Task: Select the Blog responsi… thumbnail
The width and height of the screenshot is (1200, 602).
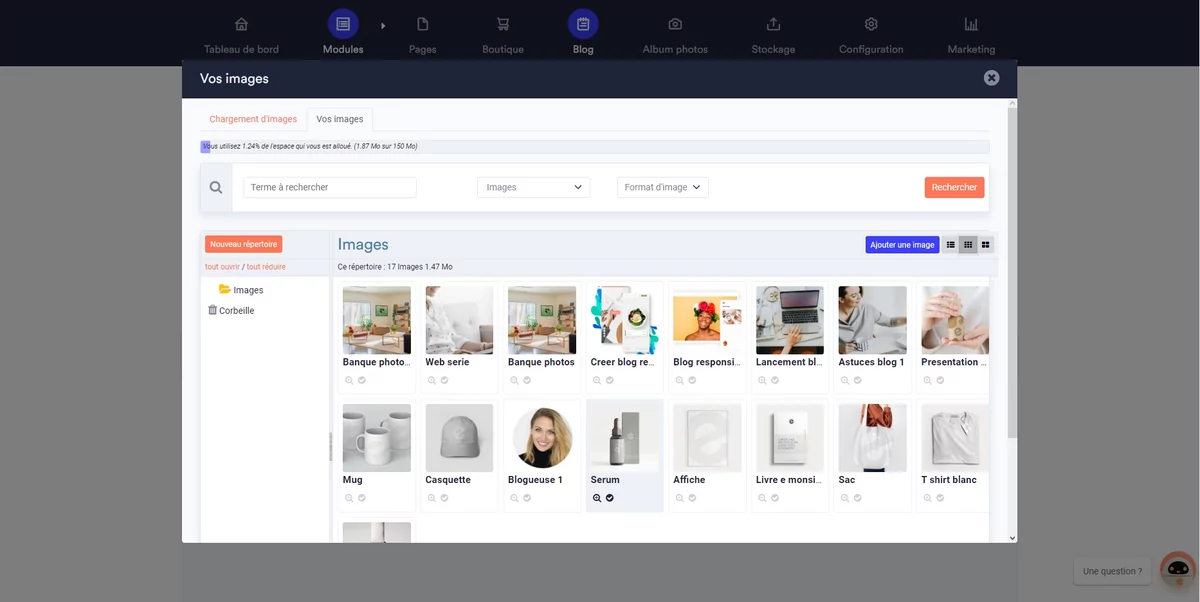Action: coord(707,320)
